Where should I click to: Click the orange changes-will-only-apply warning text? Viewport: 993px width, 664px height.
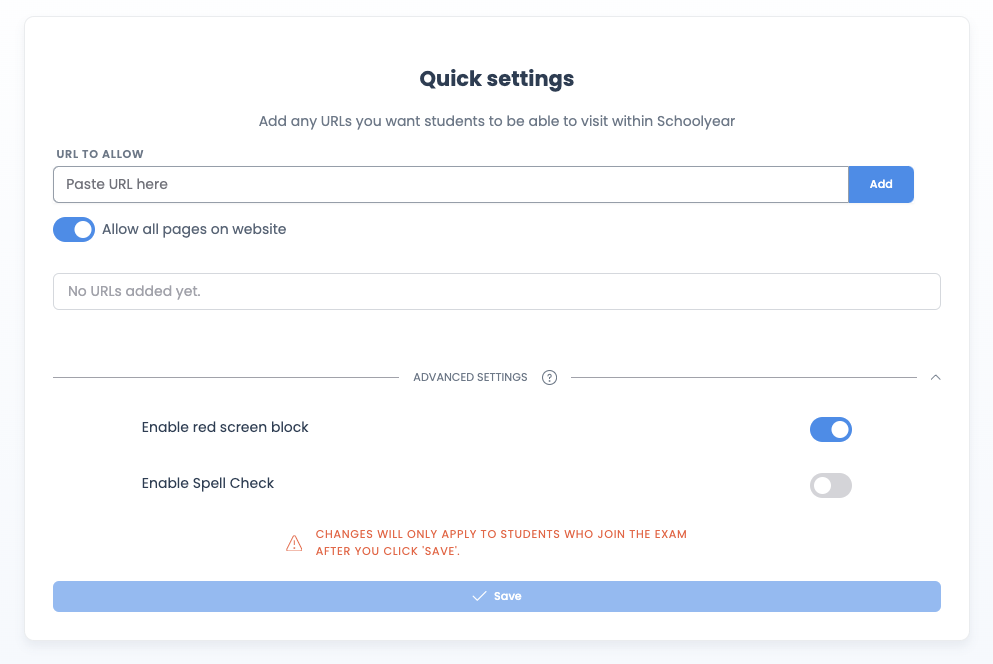(501, 542)
